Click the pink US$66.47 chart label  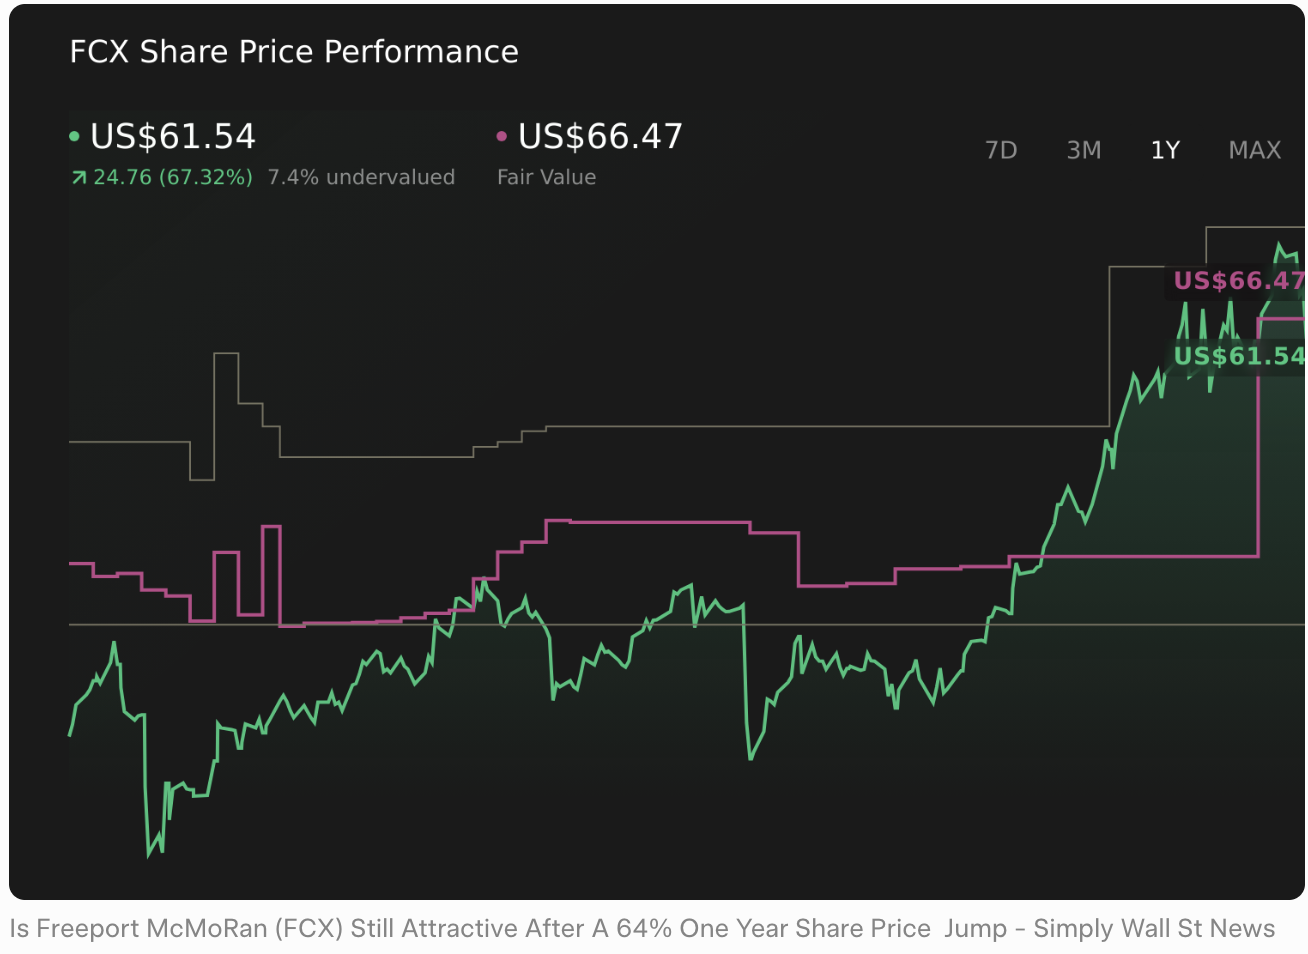tap(1238, 281)
